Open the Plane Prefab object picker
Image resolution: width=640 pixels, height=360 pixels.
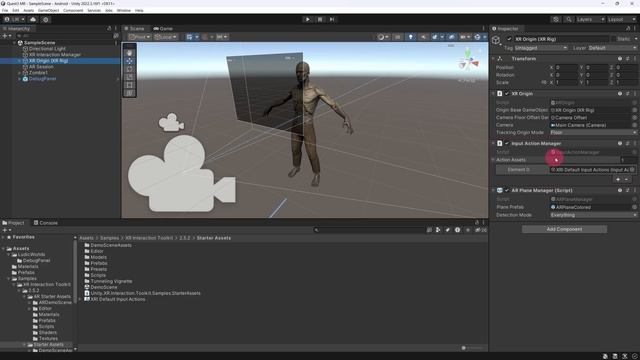pyautogui.click(x=634, y=207)
